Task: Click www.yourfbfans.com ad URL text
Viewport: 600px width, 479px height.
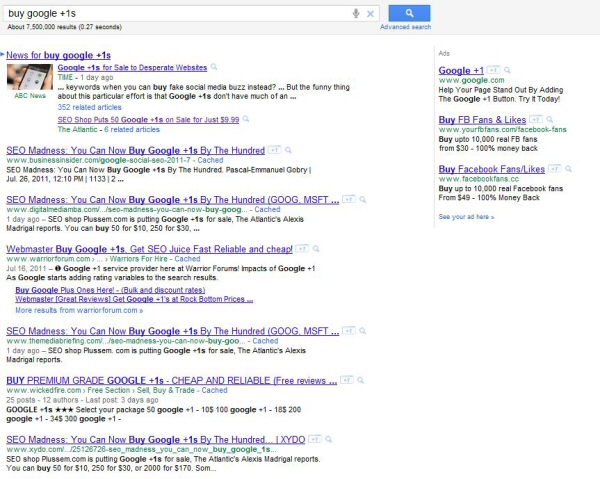Action: coord(502,129)
